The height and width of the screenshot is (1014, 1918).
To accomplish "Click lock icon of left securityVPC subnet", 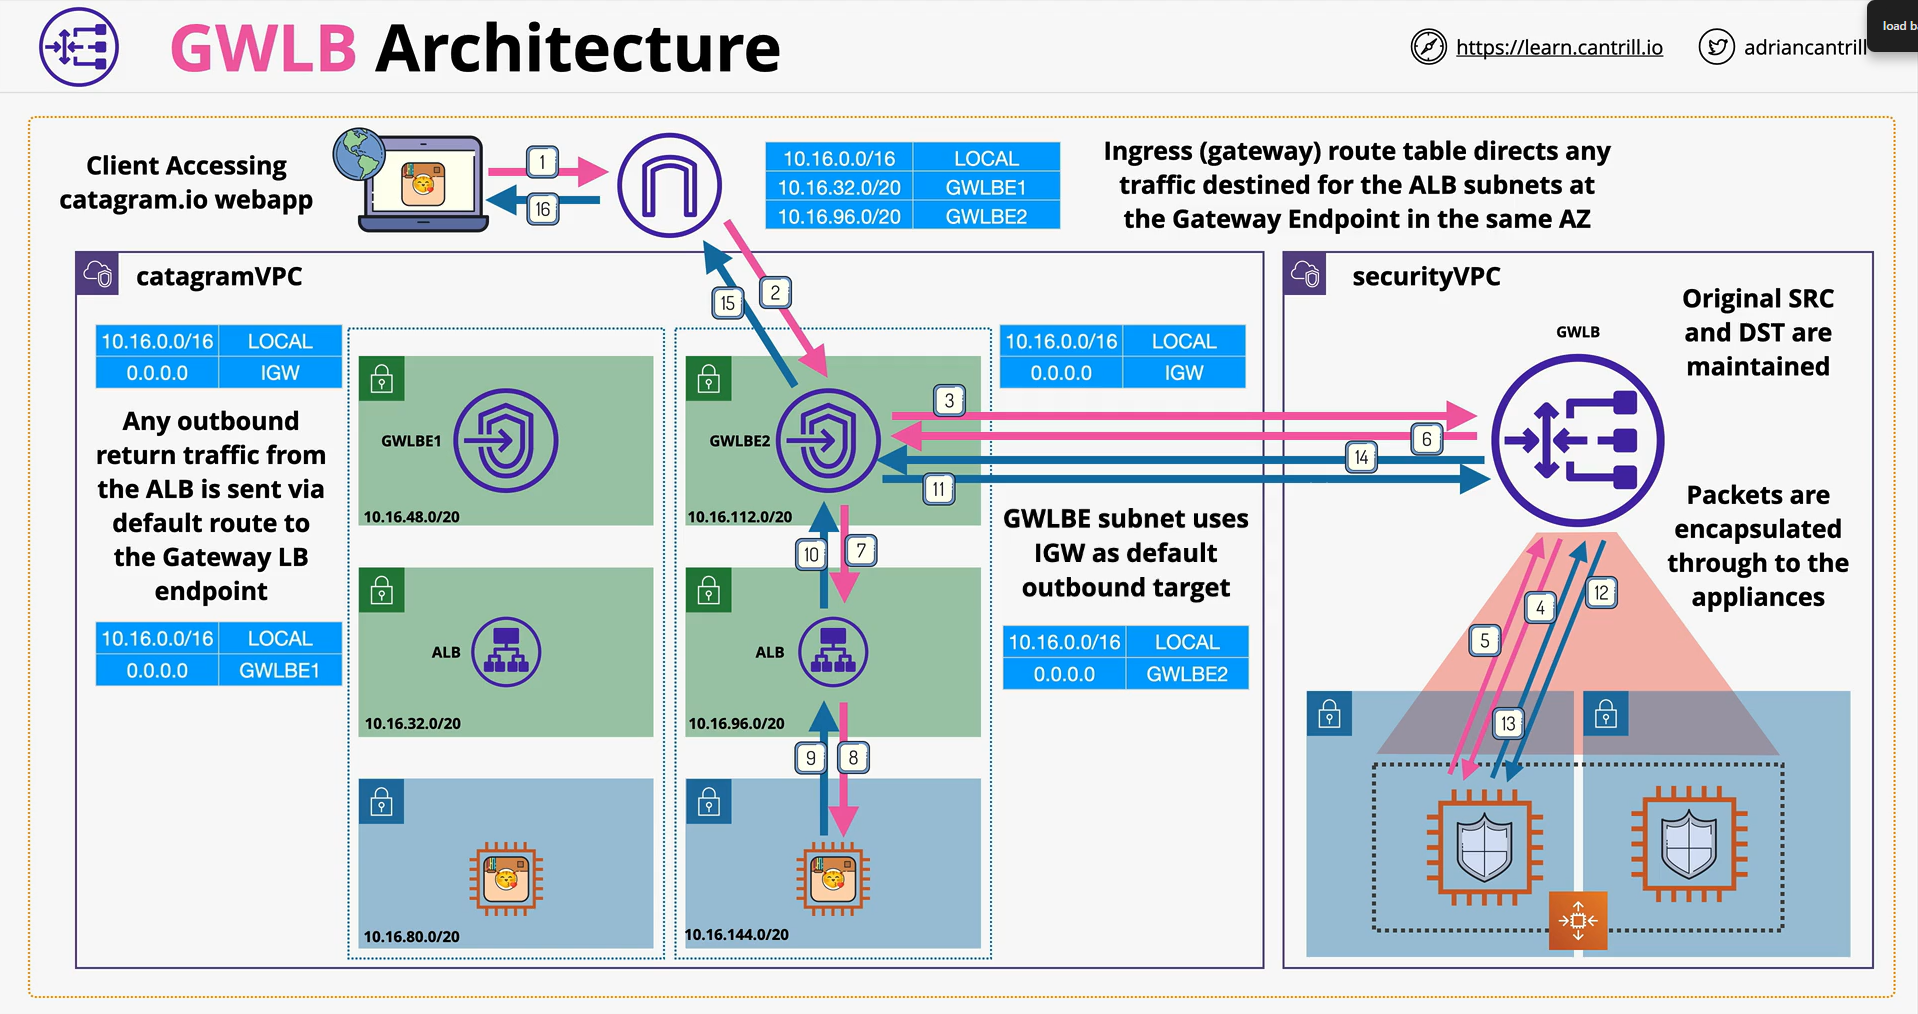I will click(1329, 714).
